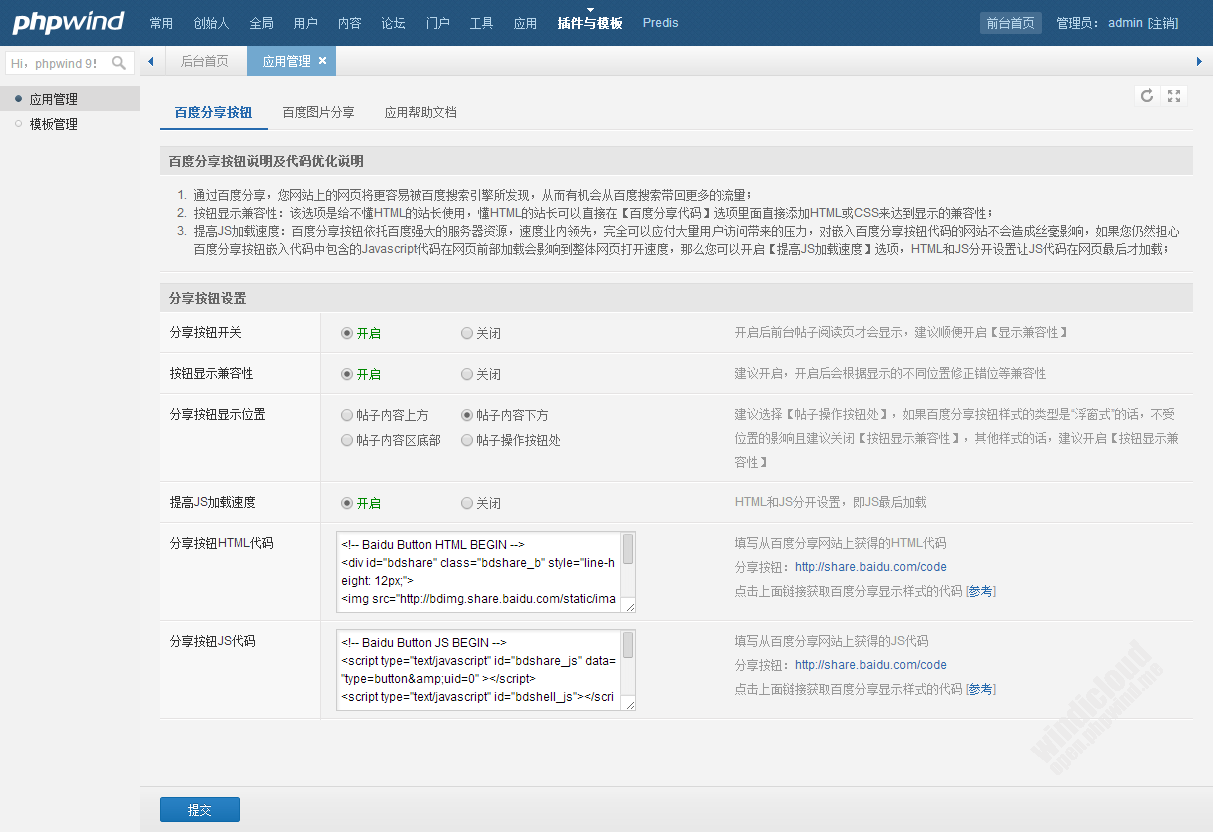Select the 百度图片分享 sub-tab
The height and width of the screenshot is (832, 1213).
coord(318,113)
